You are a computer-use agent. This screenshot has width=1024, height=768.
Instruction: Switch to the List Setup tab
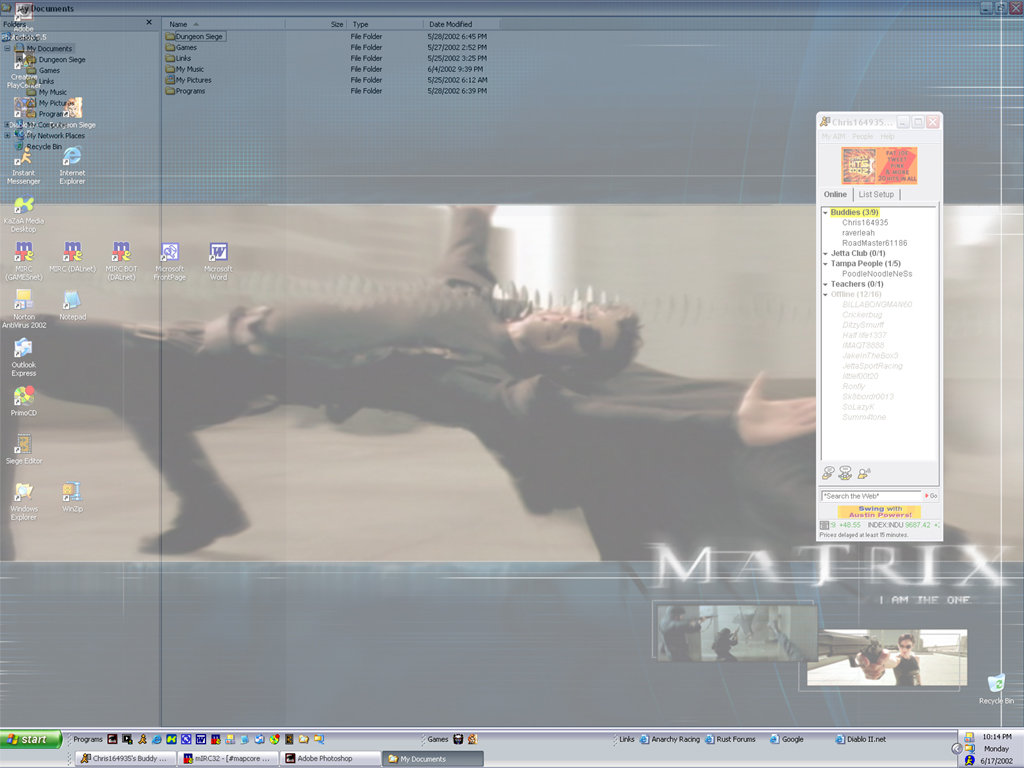(876, 195)
